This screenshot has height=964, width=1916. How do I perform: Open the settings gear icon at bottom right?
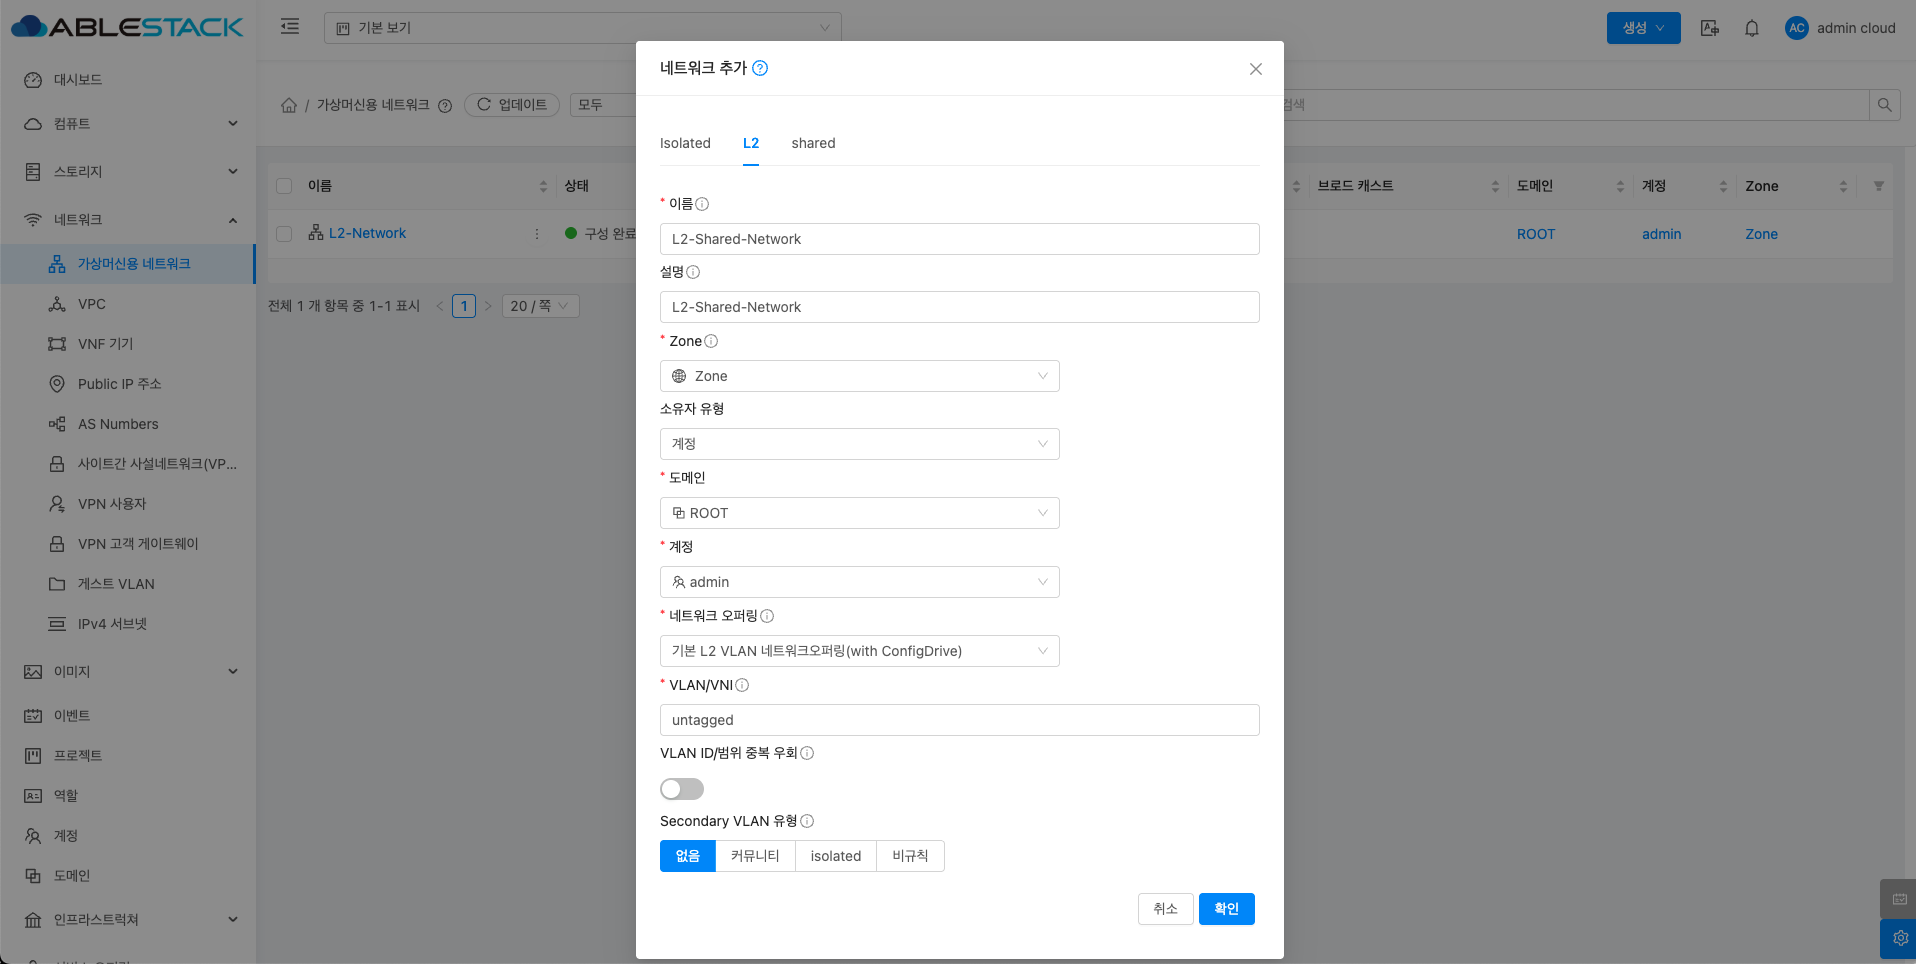(x=1899, y=938)
